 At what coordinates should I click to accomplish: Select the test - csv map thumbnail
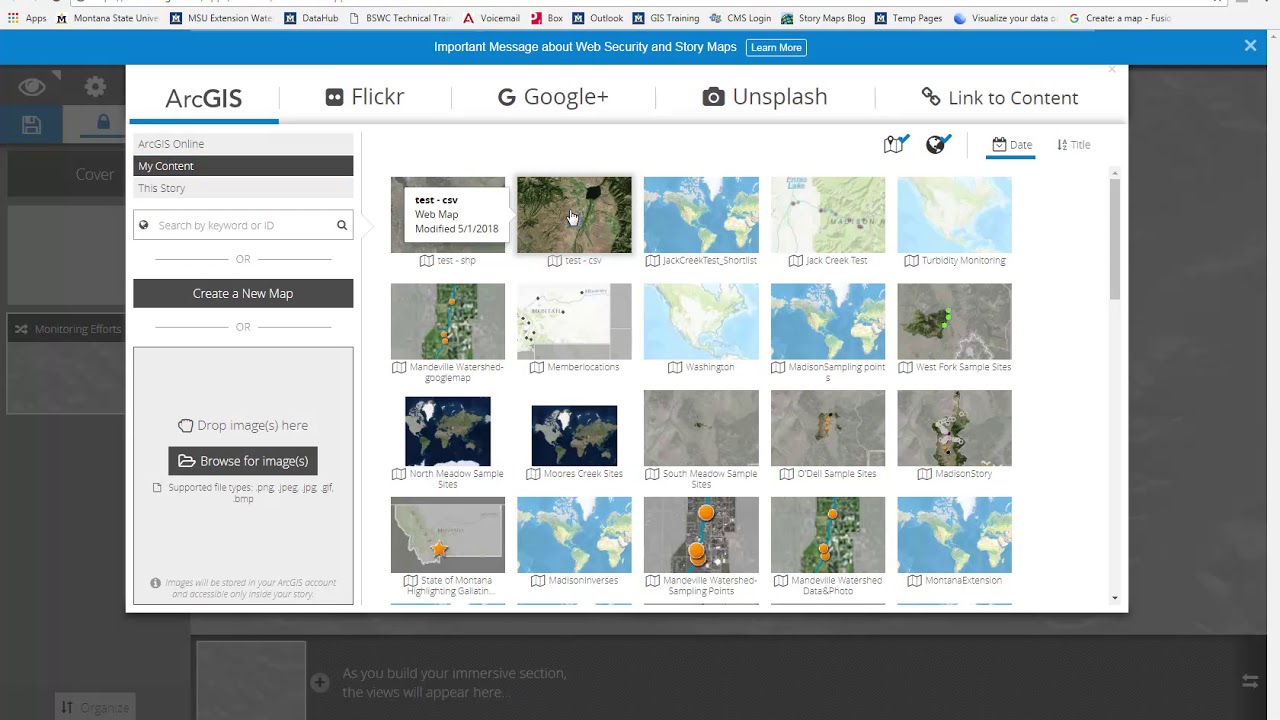click(574, 215)
